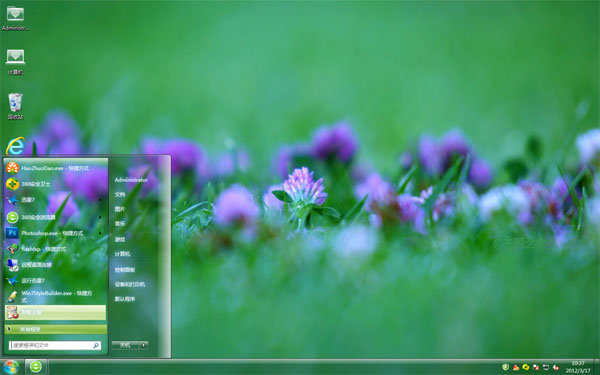Open the Administrator folder icon on desktop
Image resolution: width=600 pixels, height=375 pixels.
coord(15,18)
